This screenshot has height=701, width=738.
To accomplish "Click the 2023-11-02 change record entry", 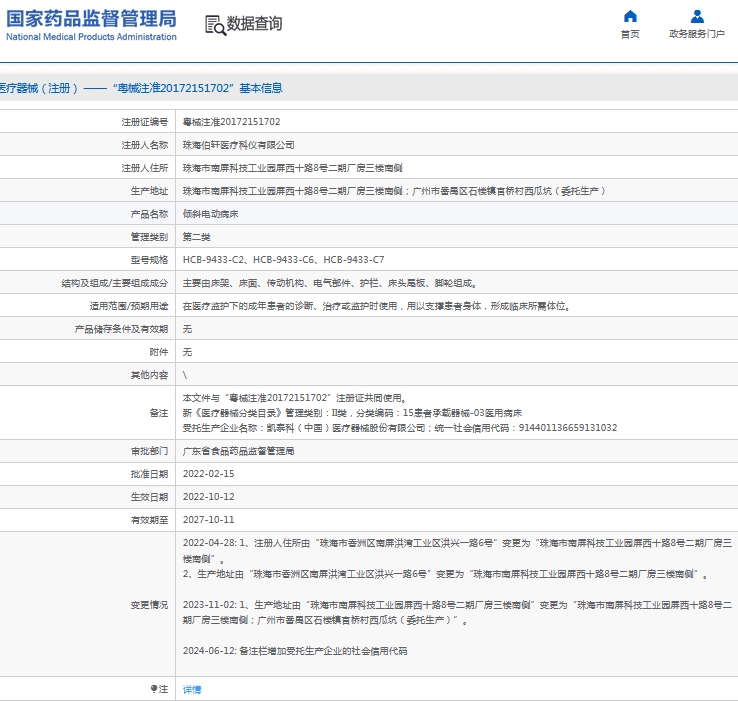I will [x=457, y=612].
